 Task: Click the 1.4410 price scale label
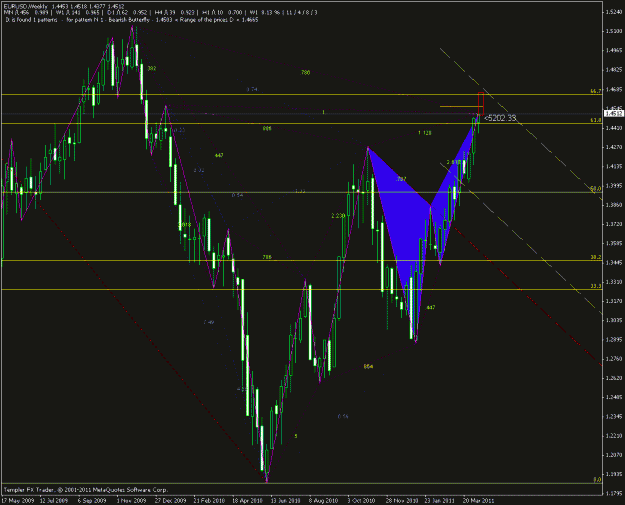pyautogui.click(x=614, y=128)
